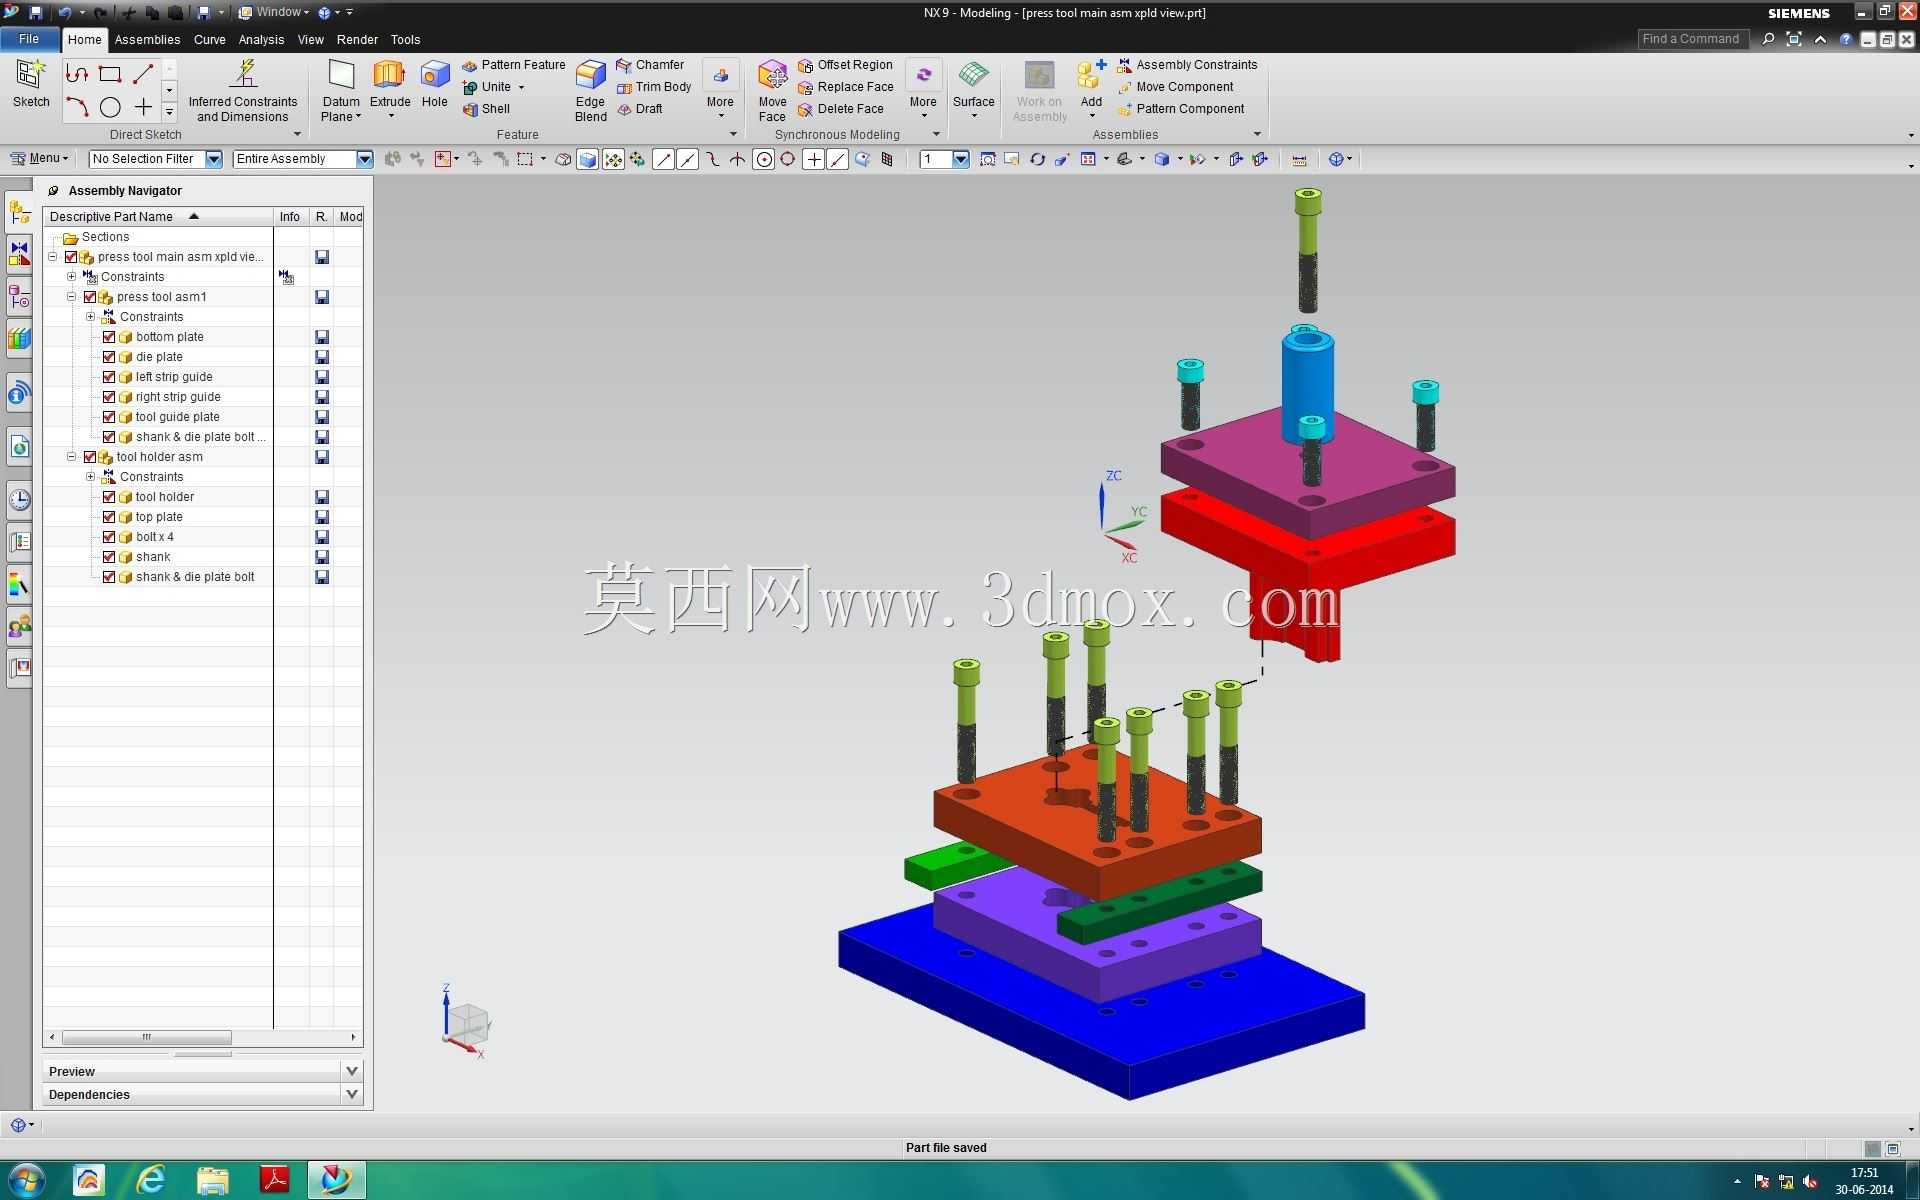The image size is (1920, 1200).
Task: Click the Find a Command field
Action: coord(1692,39)
